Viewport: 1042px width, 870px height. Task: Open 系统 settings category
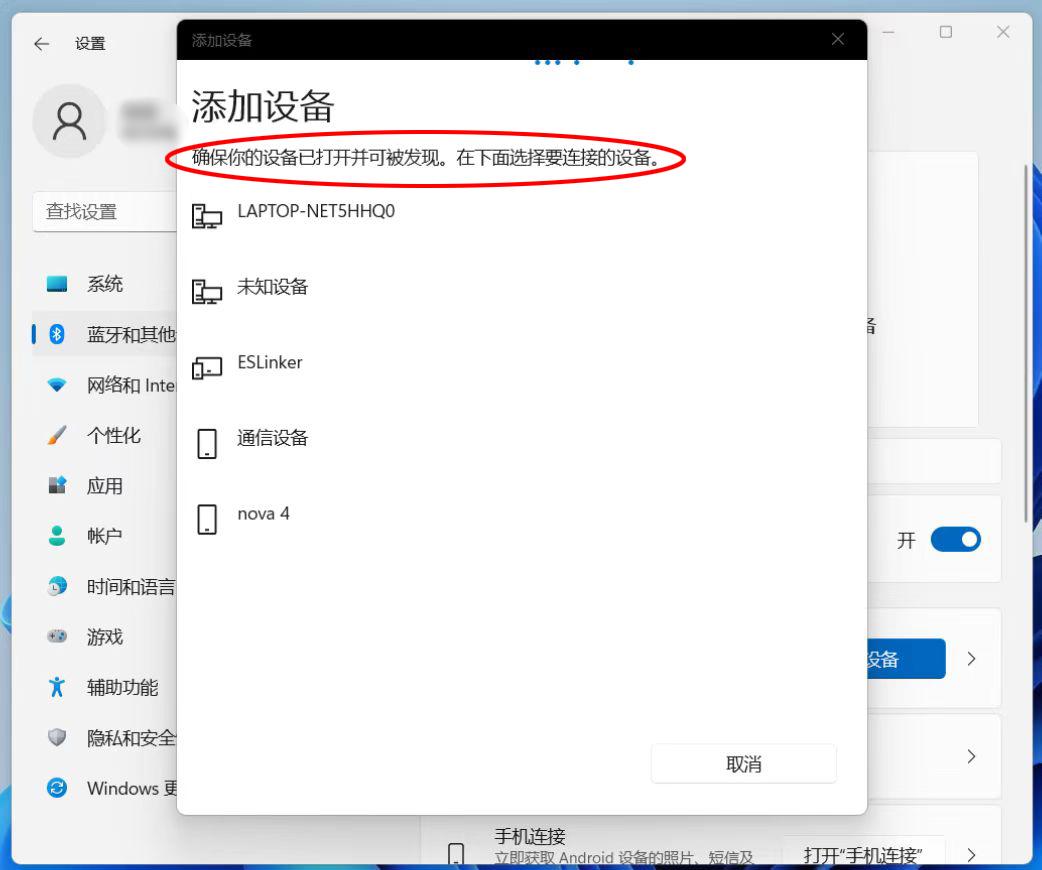[x=104, y=284]
